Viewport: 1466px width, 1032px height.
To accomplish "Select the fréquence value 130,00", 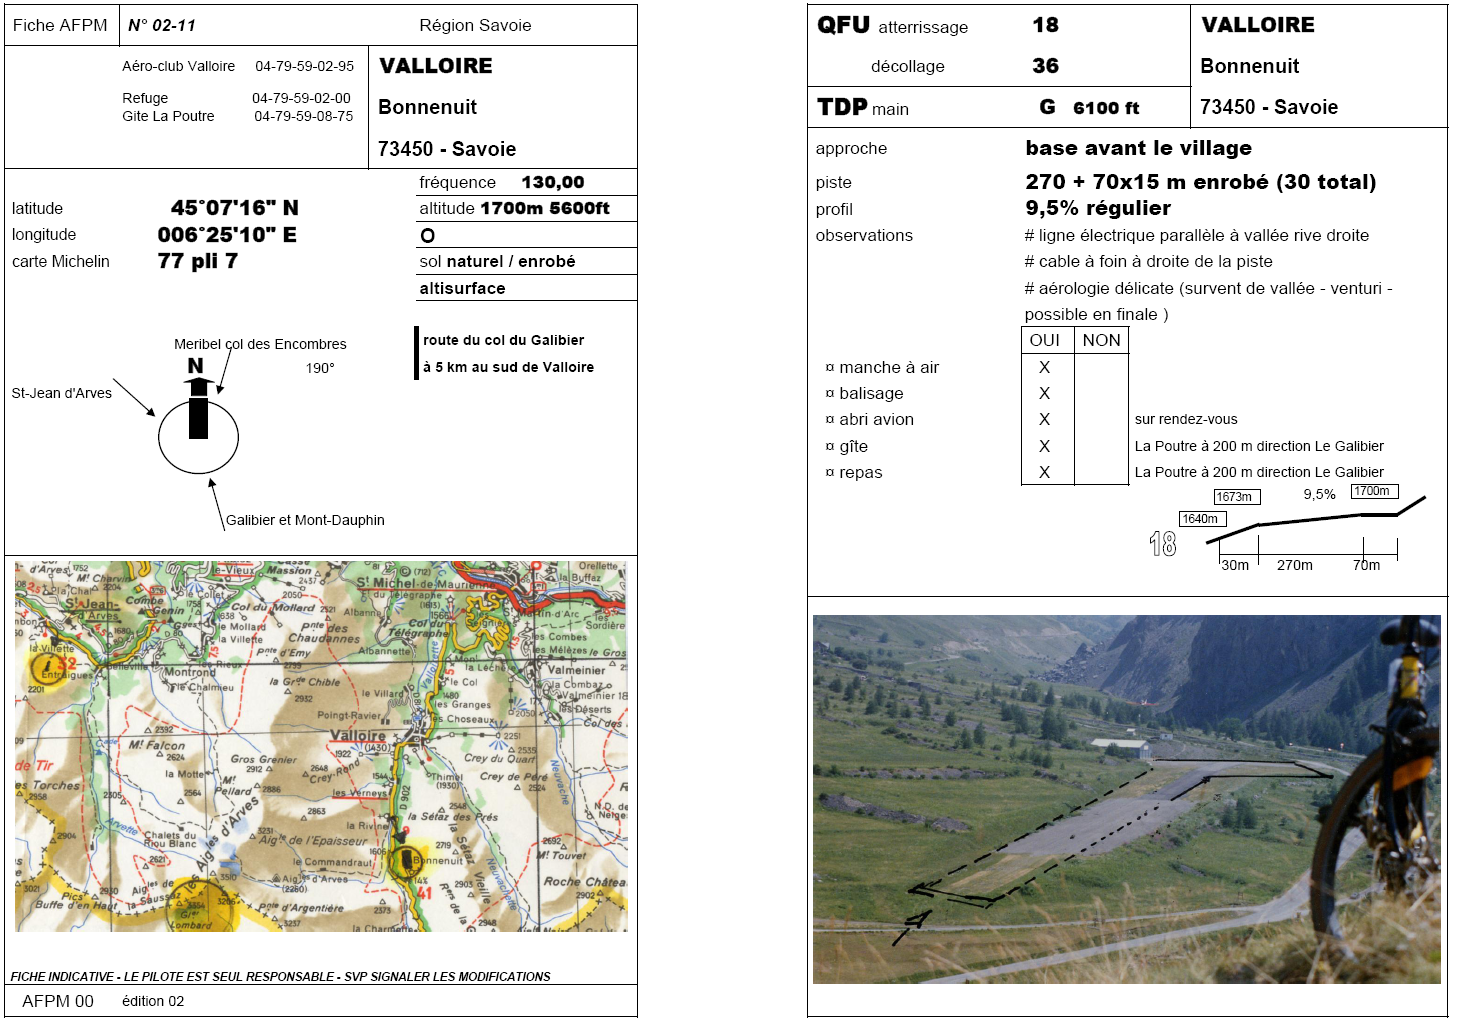I will coord(553,182).
